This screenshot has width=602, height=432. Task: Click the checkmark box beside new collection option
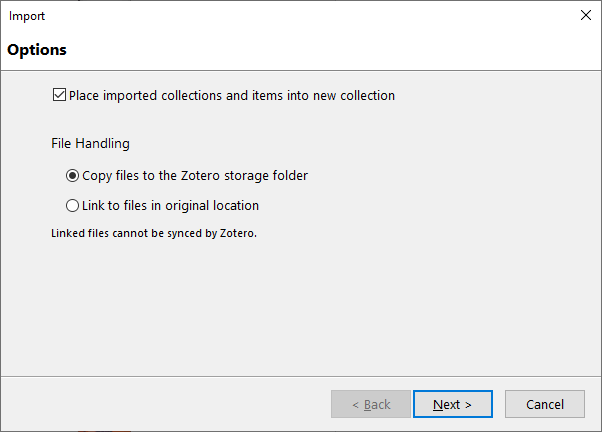click(59, 96)
